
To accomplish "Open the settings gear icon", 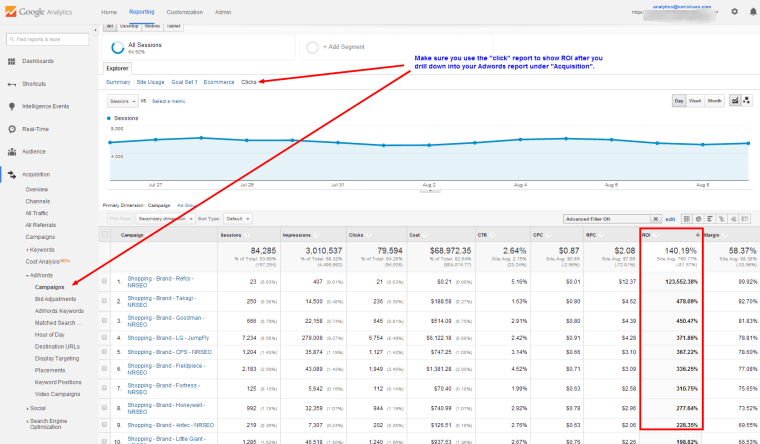I will point(734,11).
